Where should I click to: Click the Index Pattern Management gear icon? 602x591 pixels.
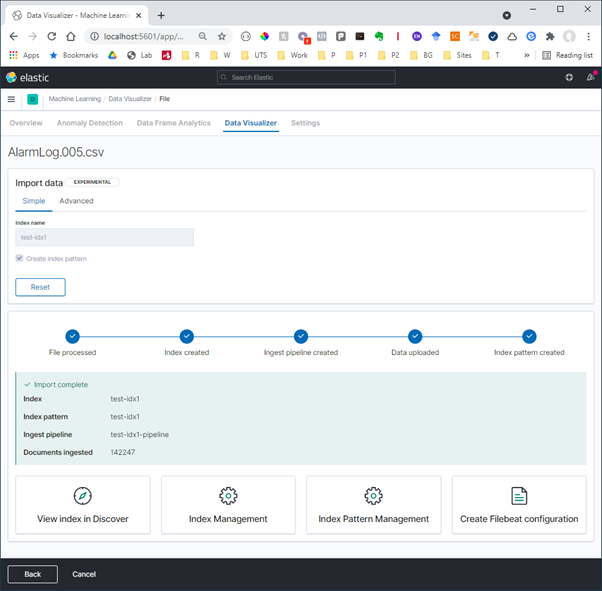coord(373,496)
